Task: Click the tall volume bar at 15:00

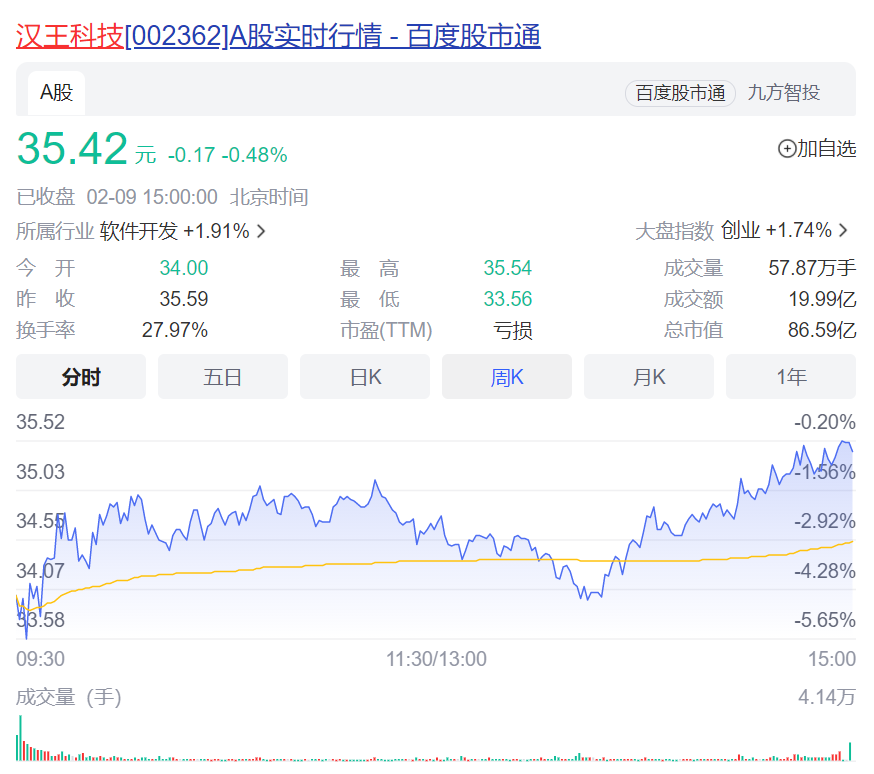Action: pos(850,751)
